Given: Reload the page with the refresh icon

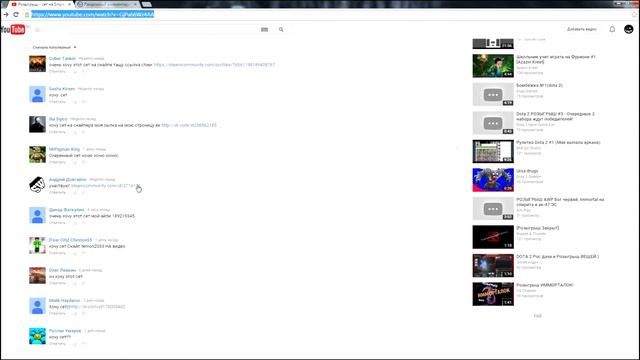Looking at the screenshot, I should point(16,14).
